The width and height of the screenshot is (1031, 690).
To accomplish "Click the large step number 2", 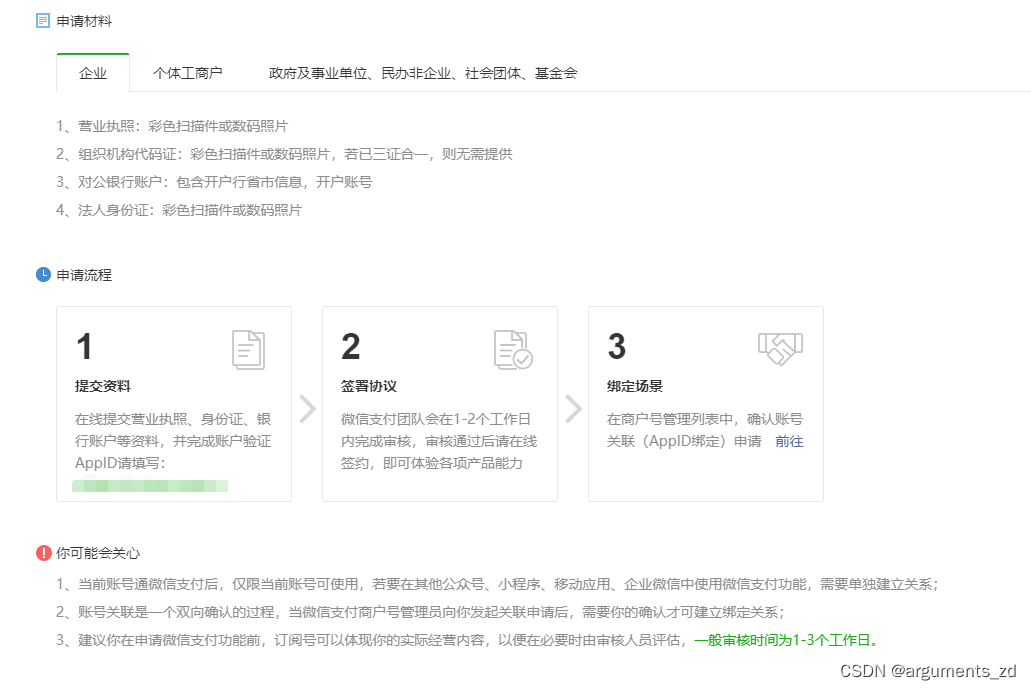I will [351, 347].
